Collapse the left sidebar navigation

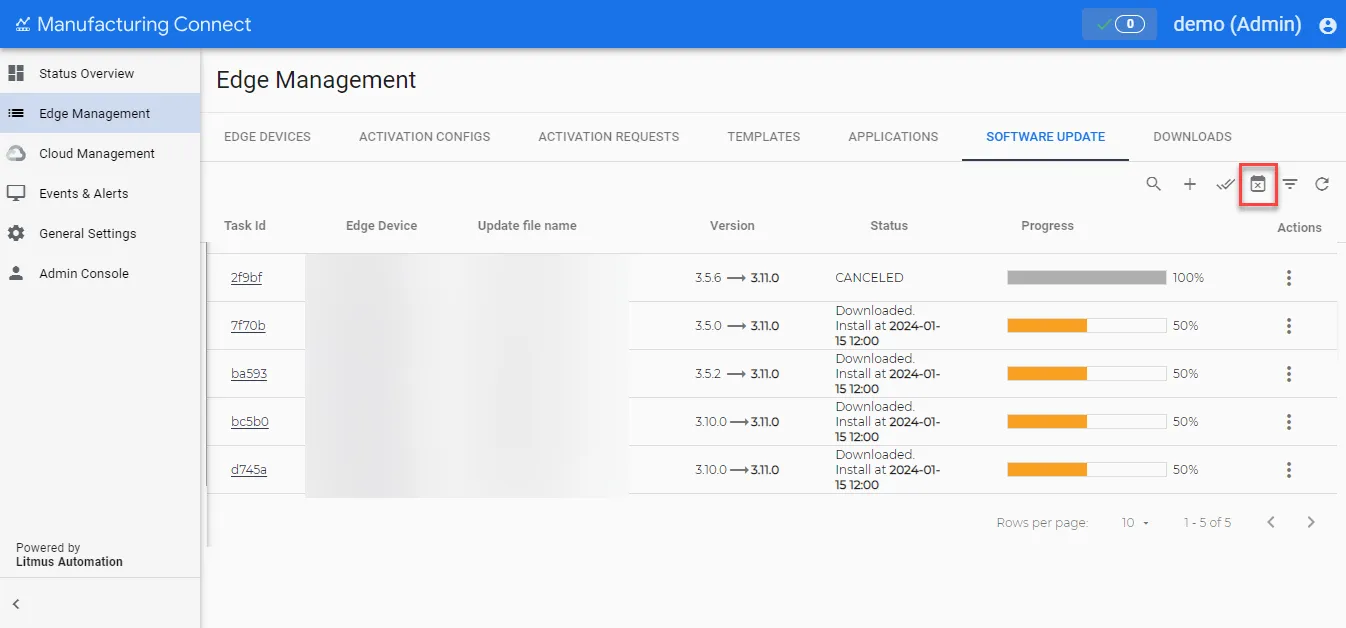click(16, 604)
